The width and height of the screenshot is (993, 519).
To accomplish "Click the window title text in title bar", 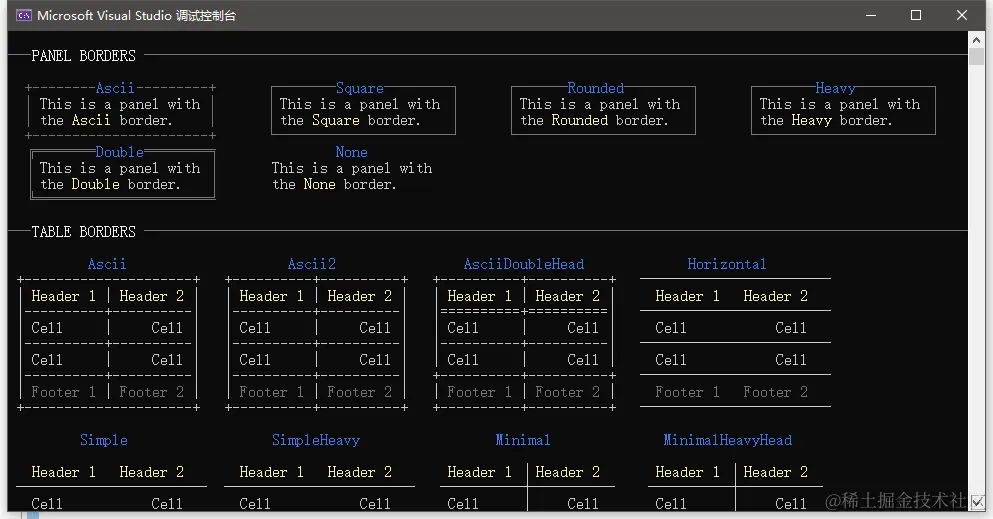I will click(136, 15).
